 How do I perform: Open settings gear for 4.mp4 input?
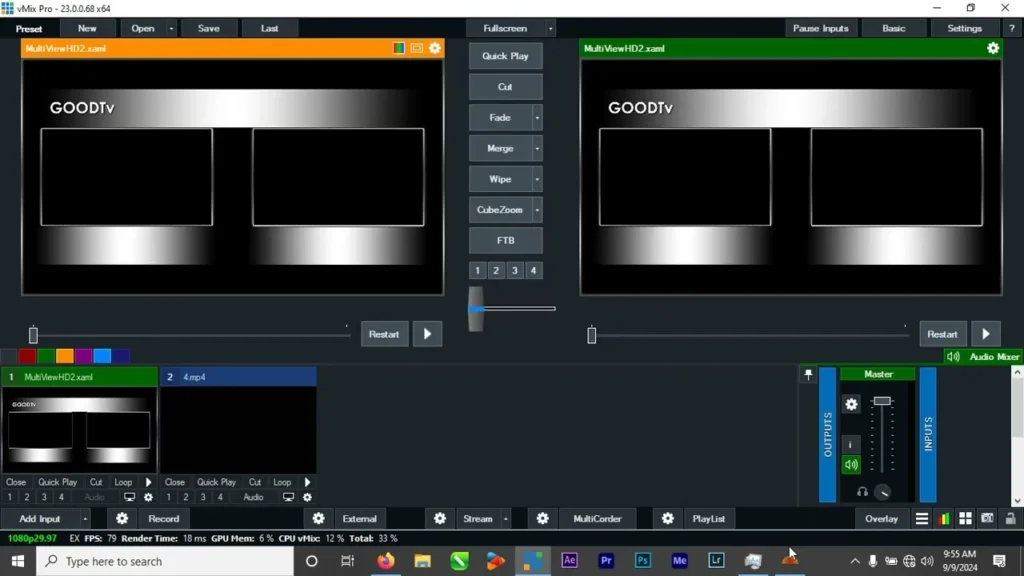[307, 497]
